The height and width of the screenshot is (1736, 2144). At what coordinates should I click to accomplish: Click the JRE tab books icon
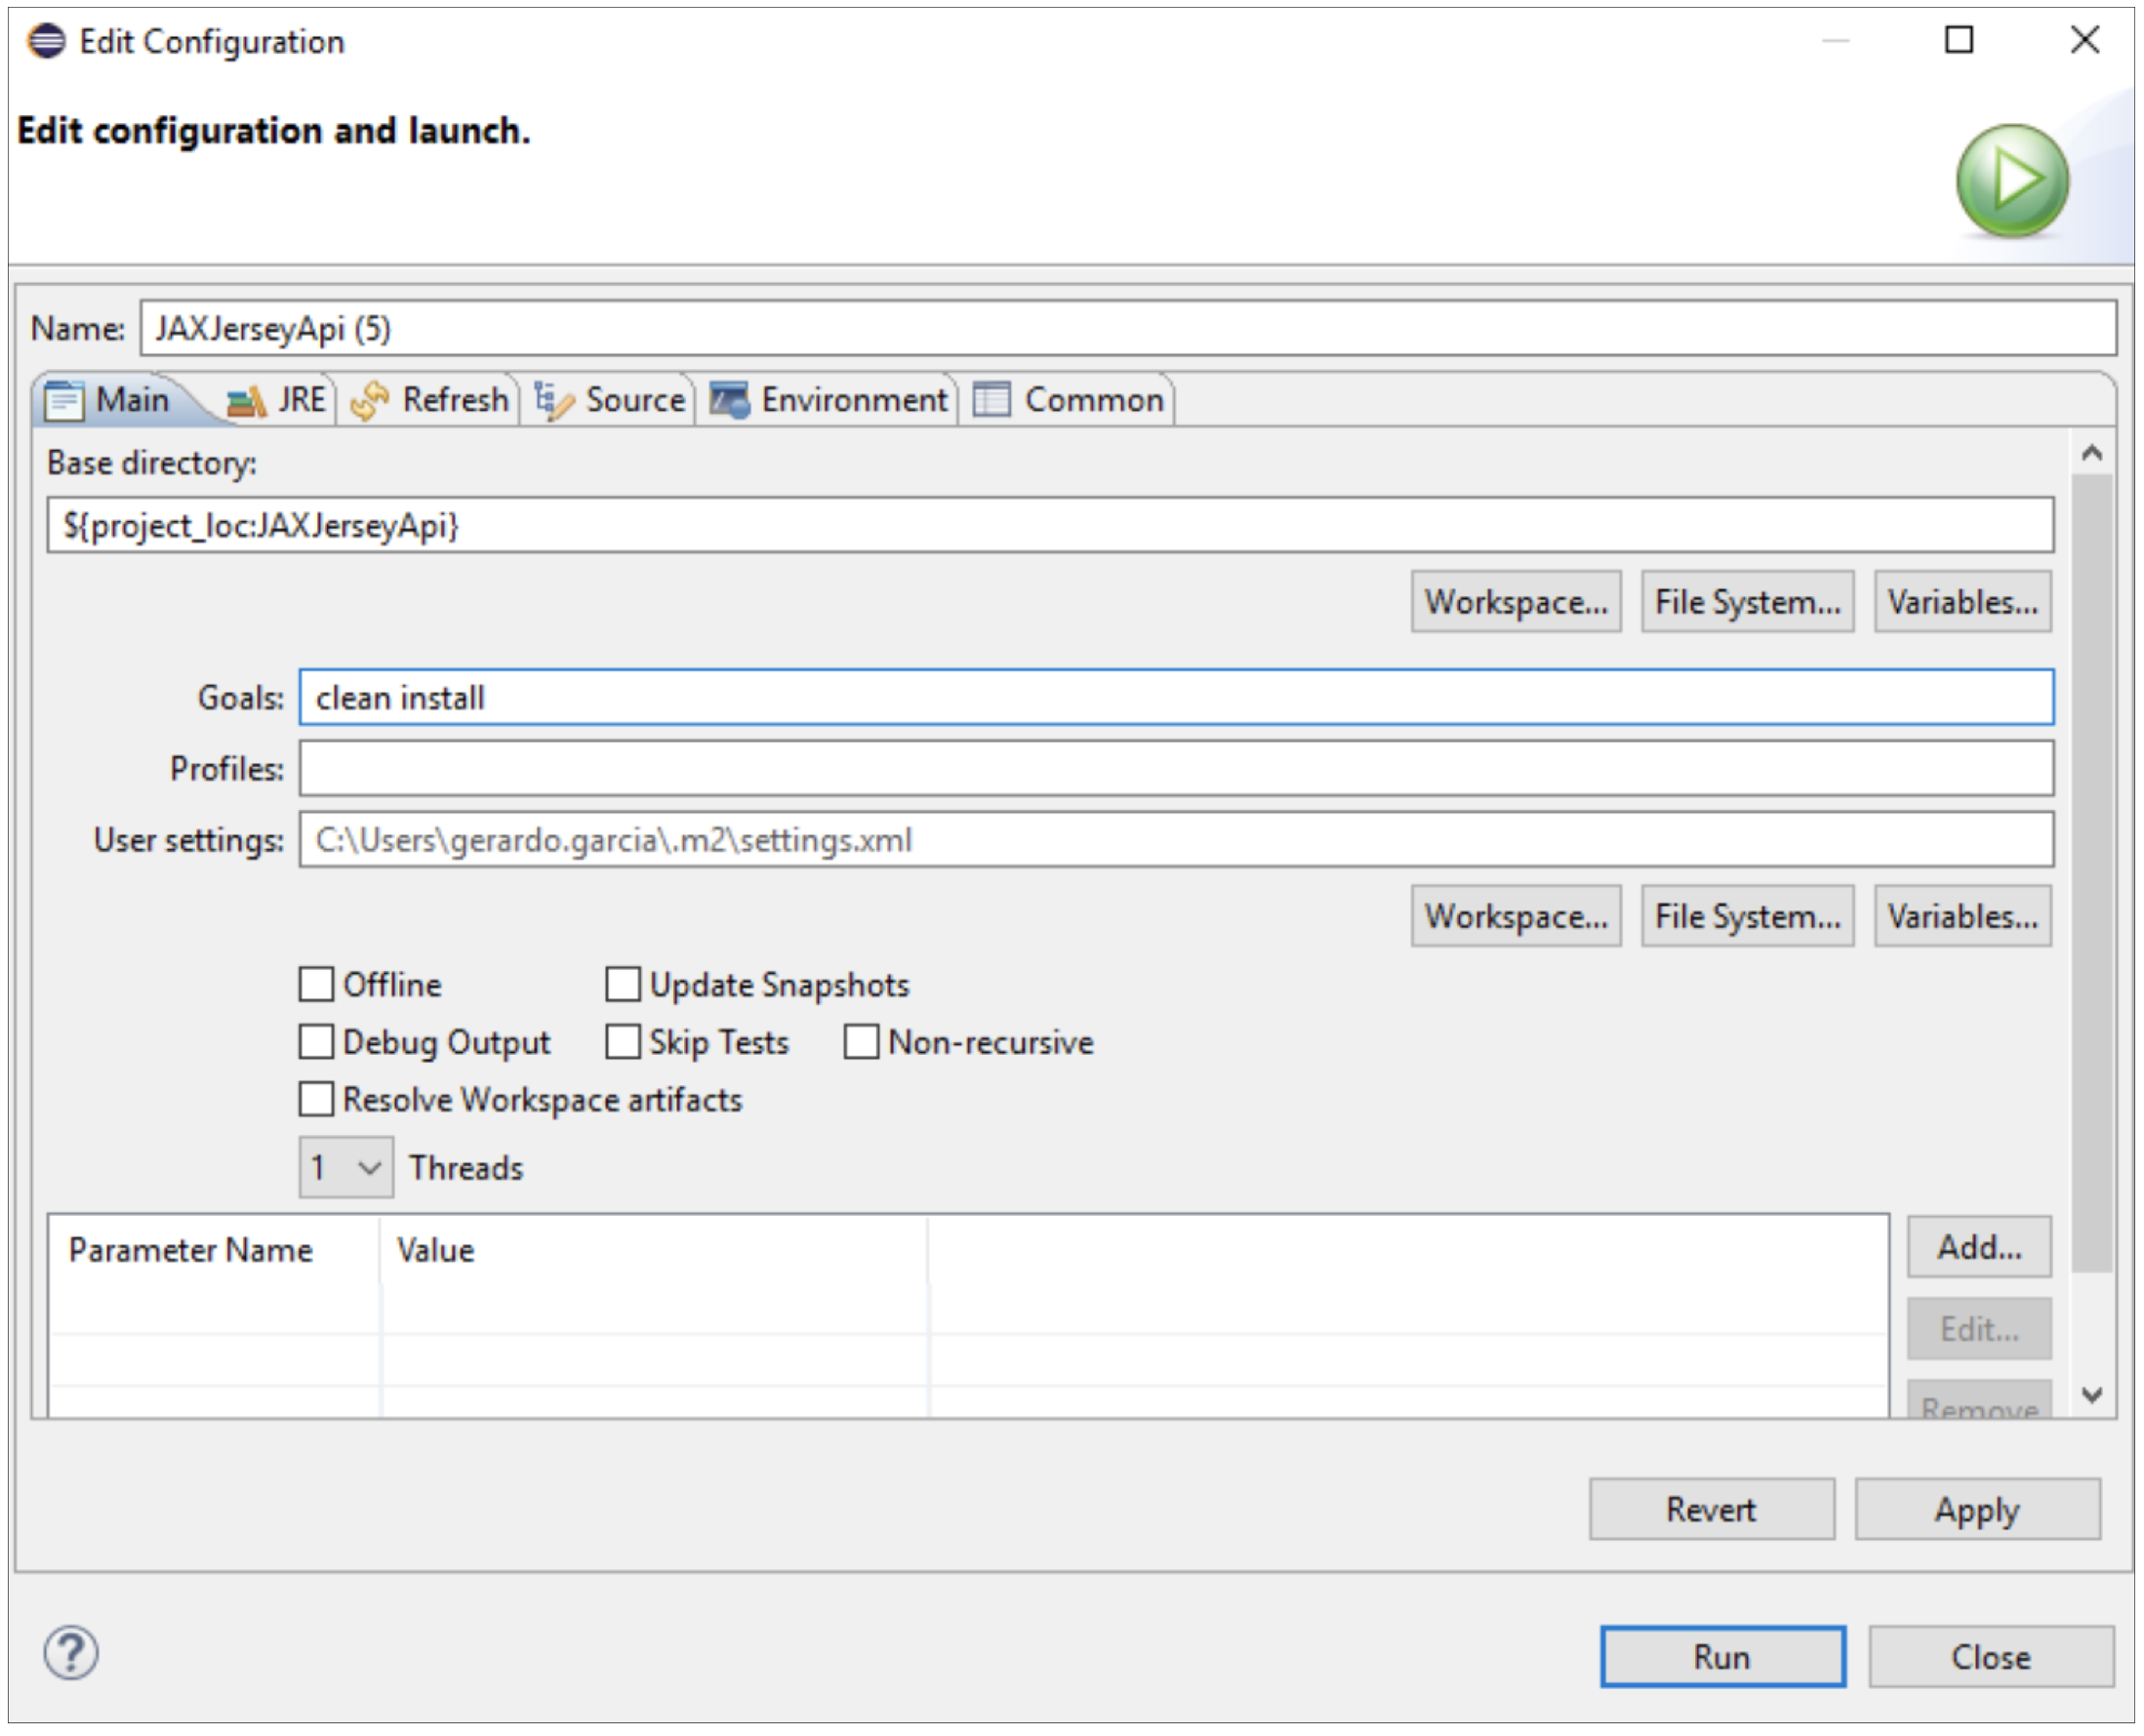pyautogui.click(x=246, y=401)
